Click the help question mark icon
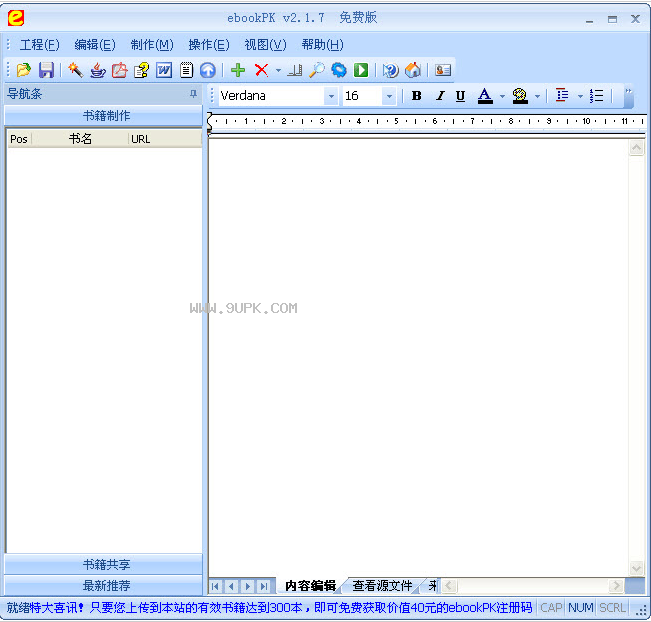Screen dimensions: 651x622 (x=391, y=70)
